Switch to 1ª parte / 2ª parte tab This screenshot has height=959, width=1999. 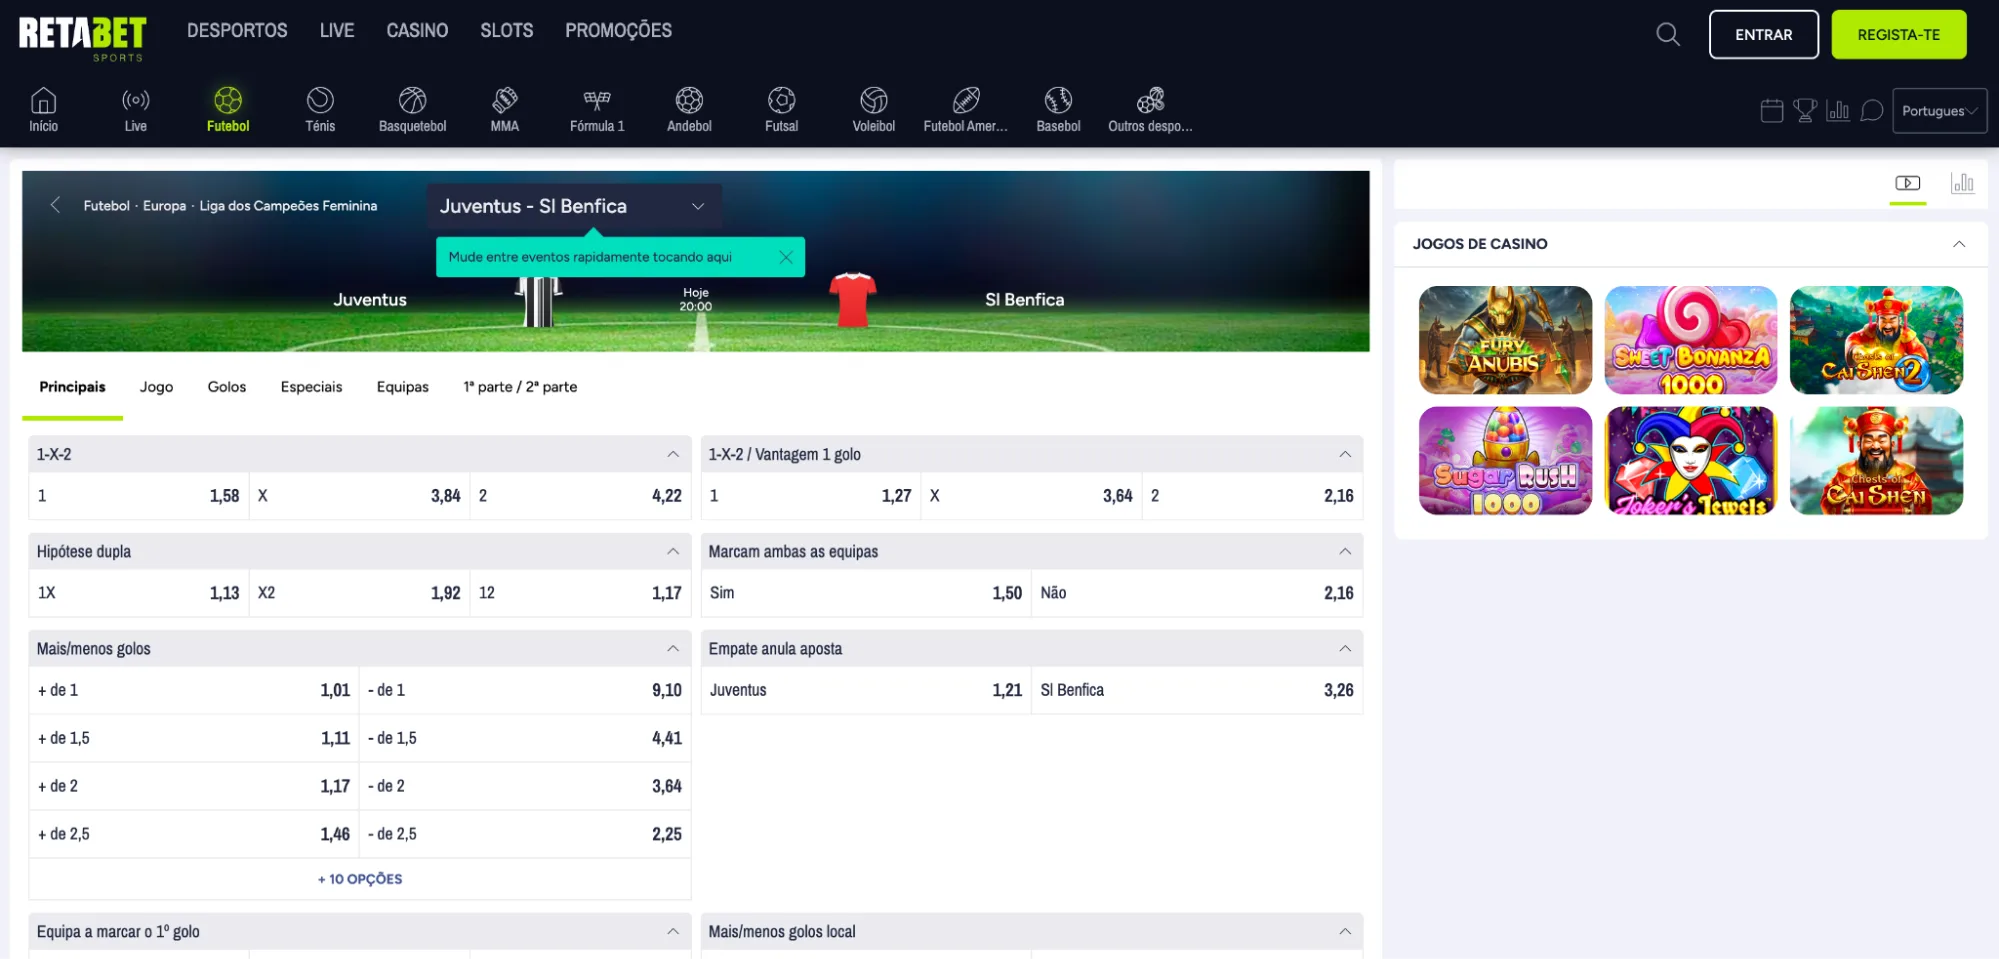point(520,387)
